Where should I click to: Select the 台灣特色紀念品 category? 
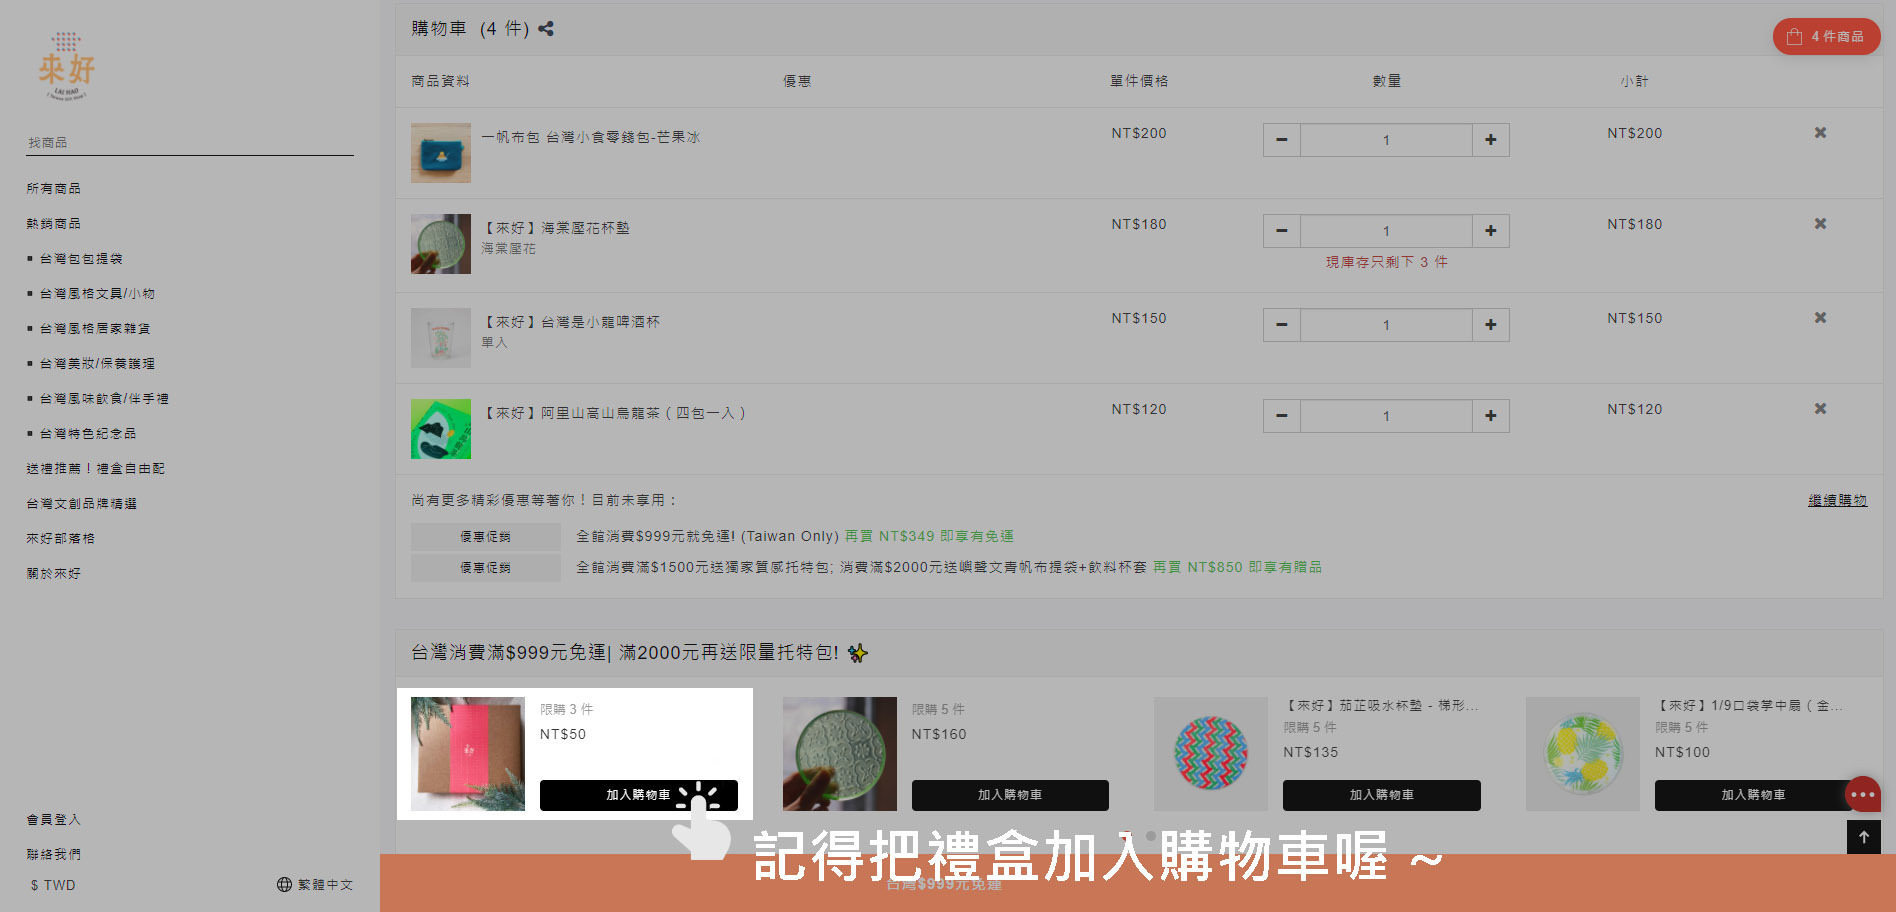pos(88,433)
